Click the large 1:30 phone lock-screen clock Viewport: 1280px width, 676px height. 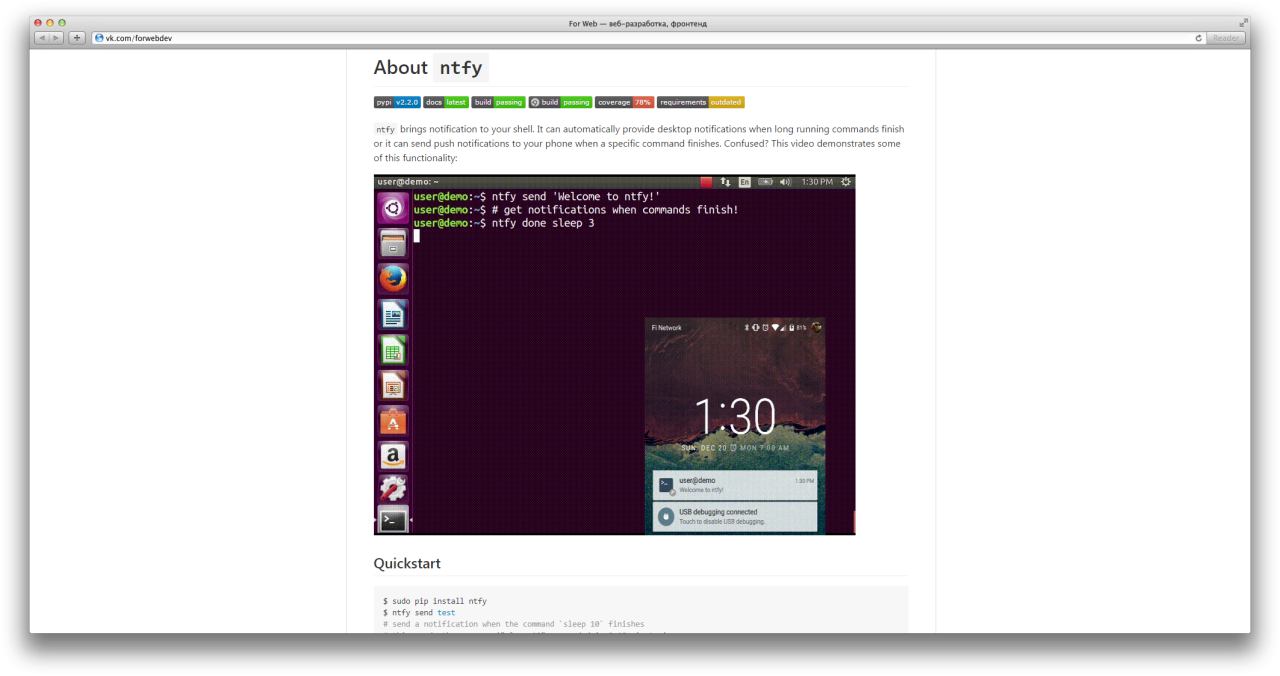pyautogui.click(x=735, y=418)
